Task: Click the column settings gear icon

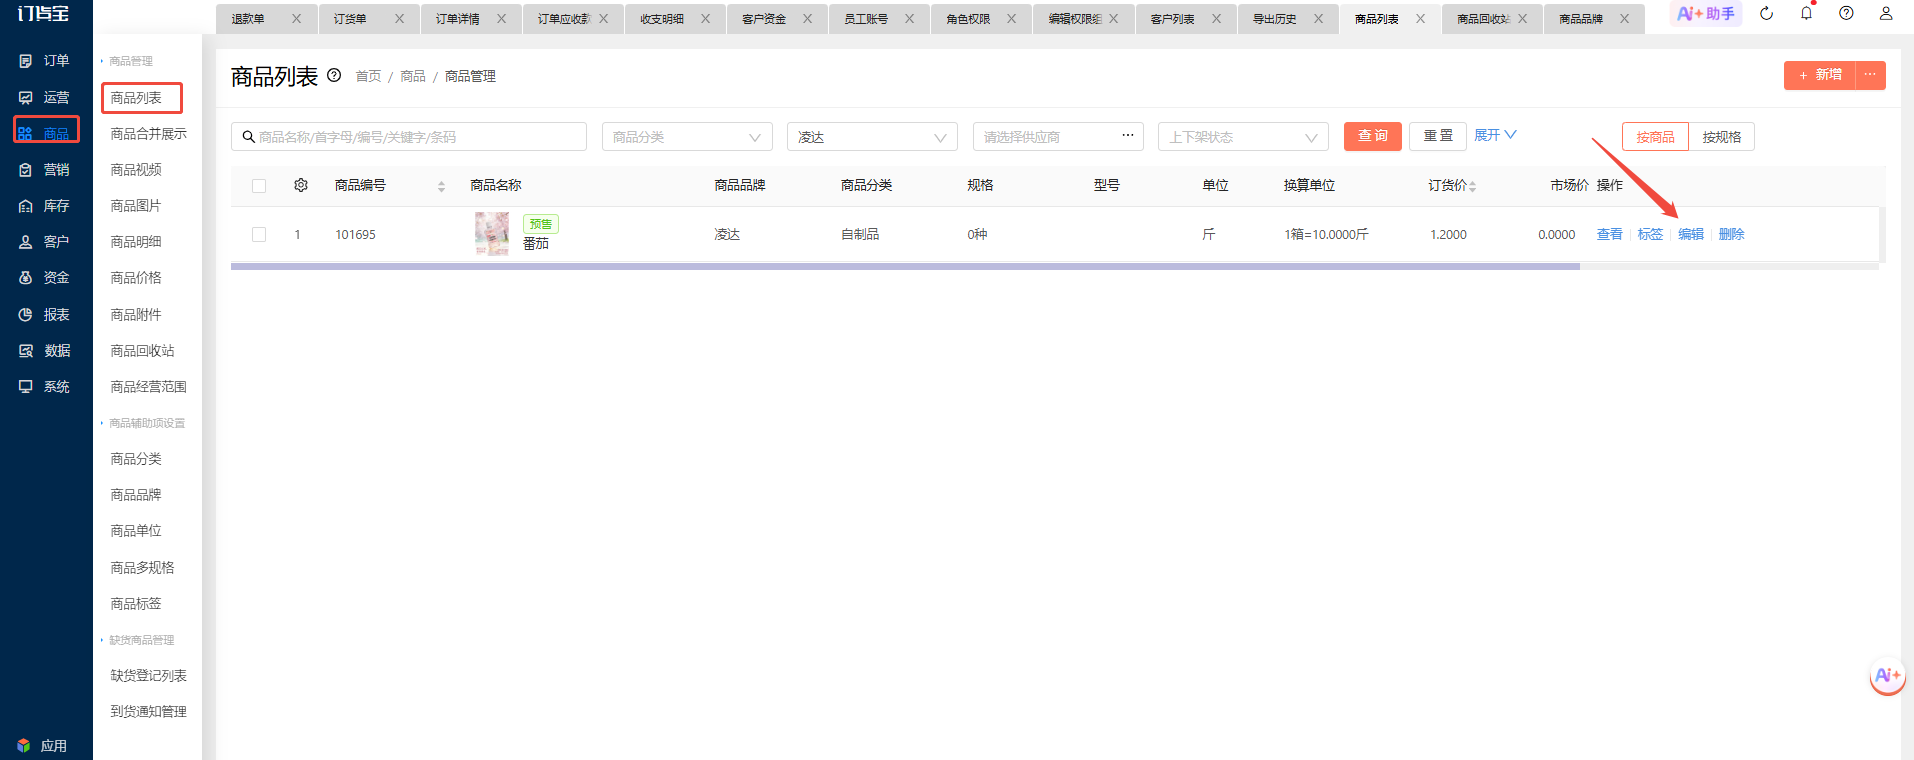Action: [301, 185]
